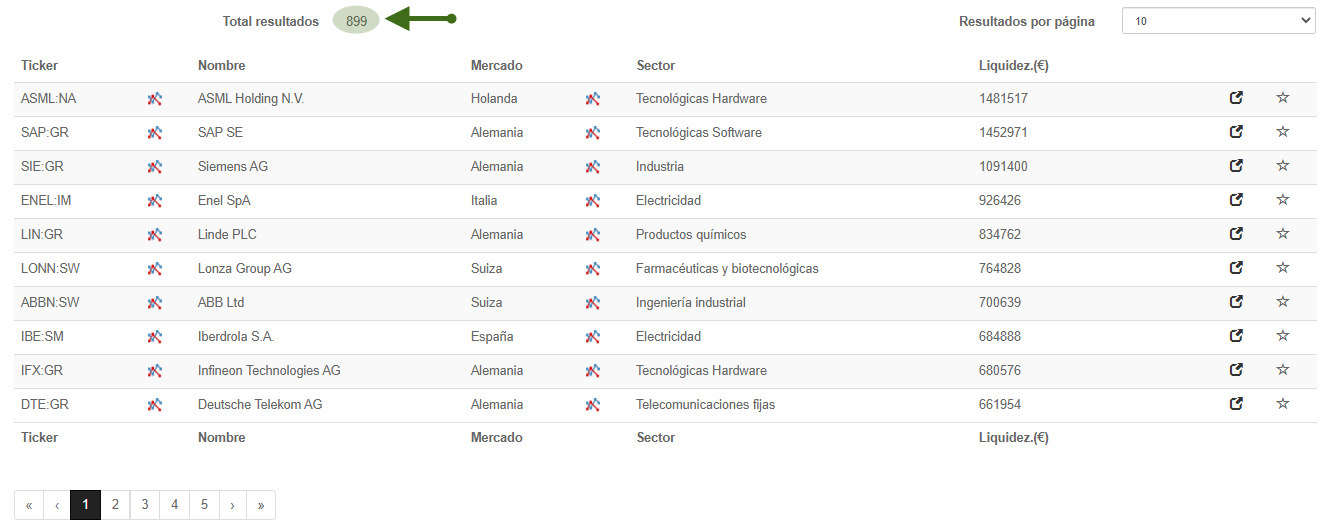Select page 5 in pagination
This screenshot has width=1330, height=528.
(204, 505)
